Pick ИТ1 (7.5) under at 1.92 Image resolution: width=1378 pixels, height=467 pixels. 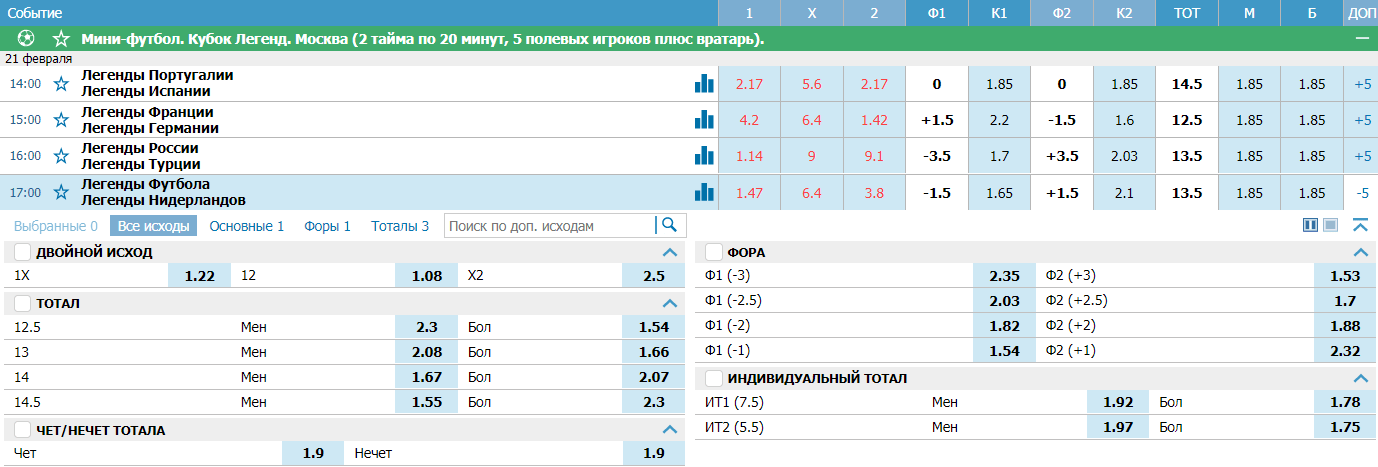[x=1118, y=403]
